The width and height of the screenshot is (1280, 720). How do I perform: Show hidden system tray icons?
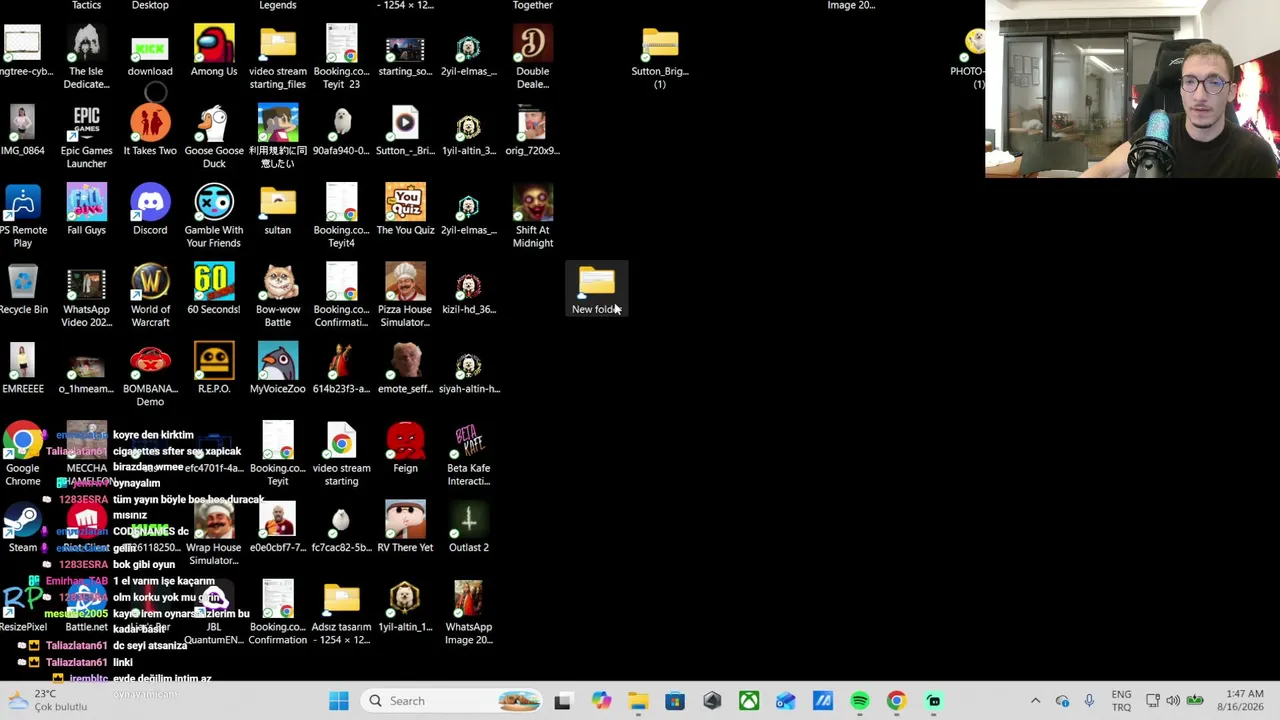[1035, 701]
